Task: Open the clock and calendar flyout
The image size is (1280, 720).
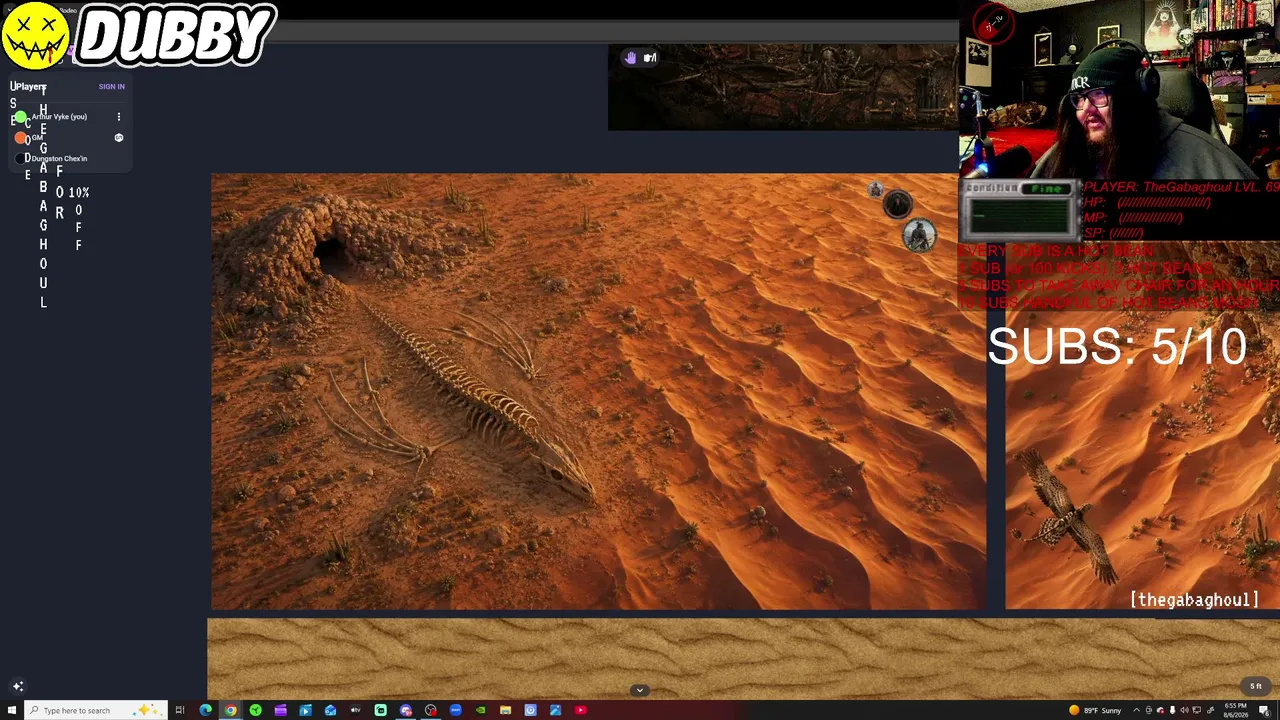Action: pos(1236,710)
